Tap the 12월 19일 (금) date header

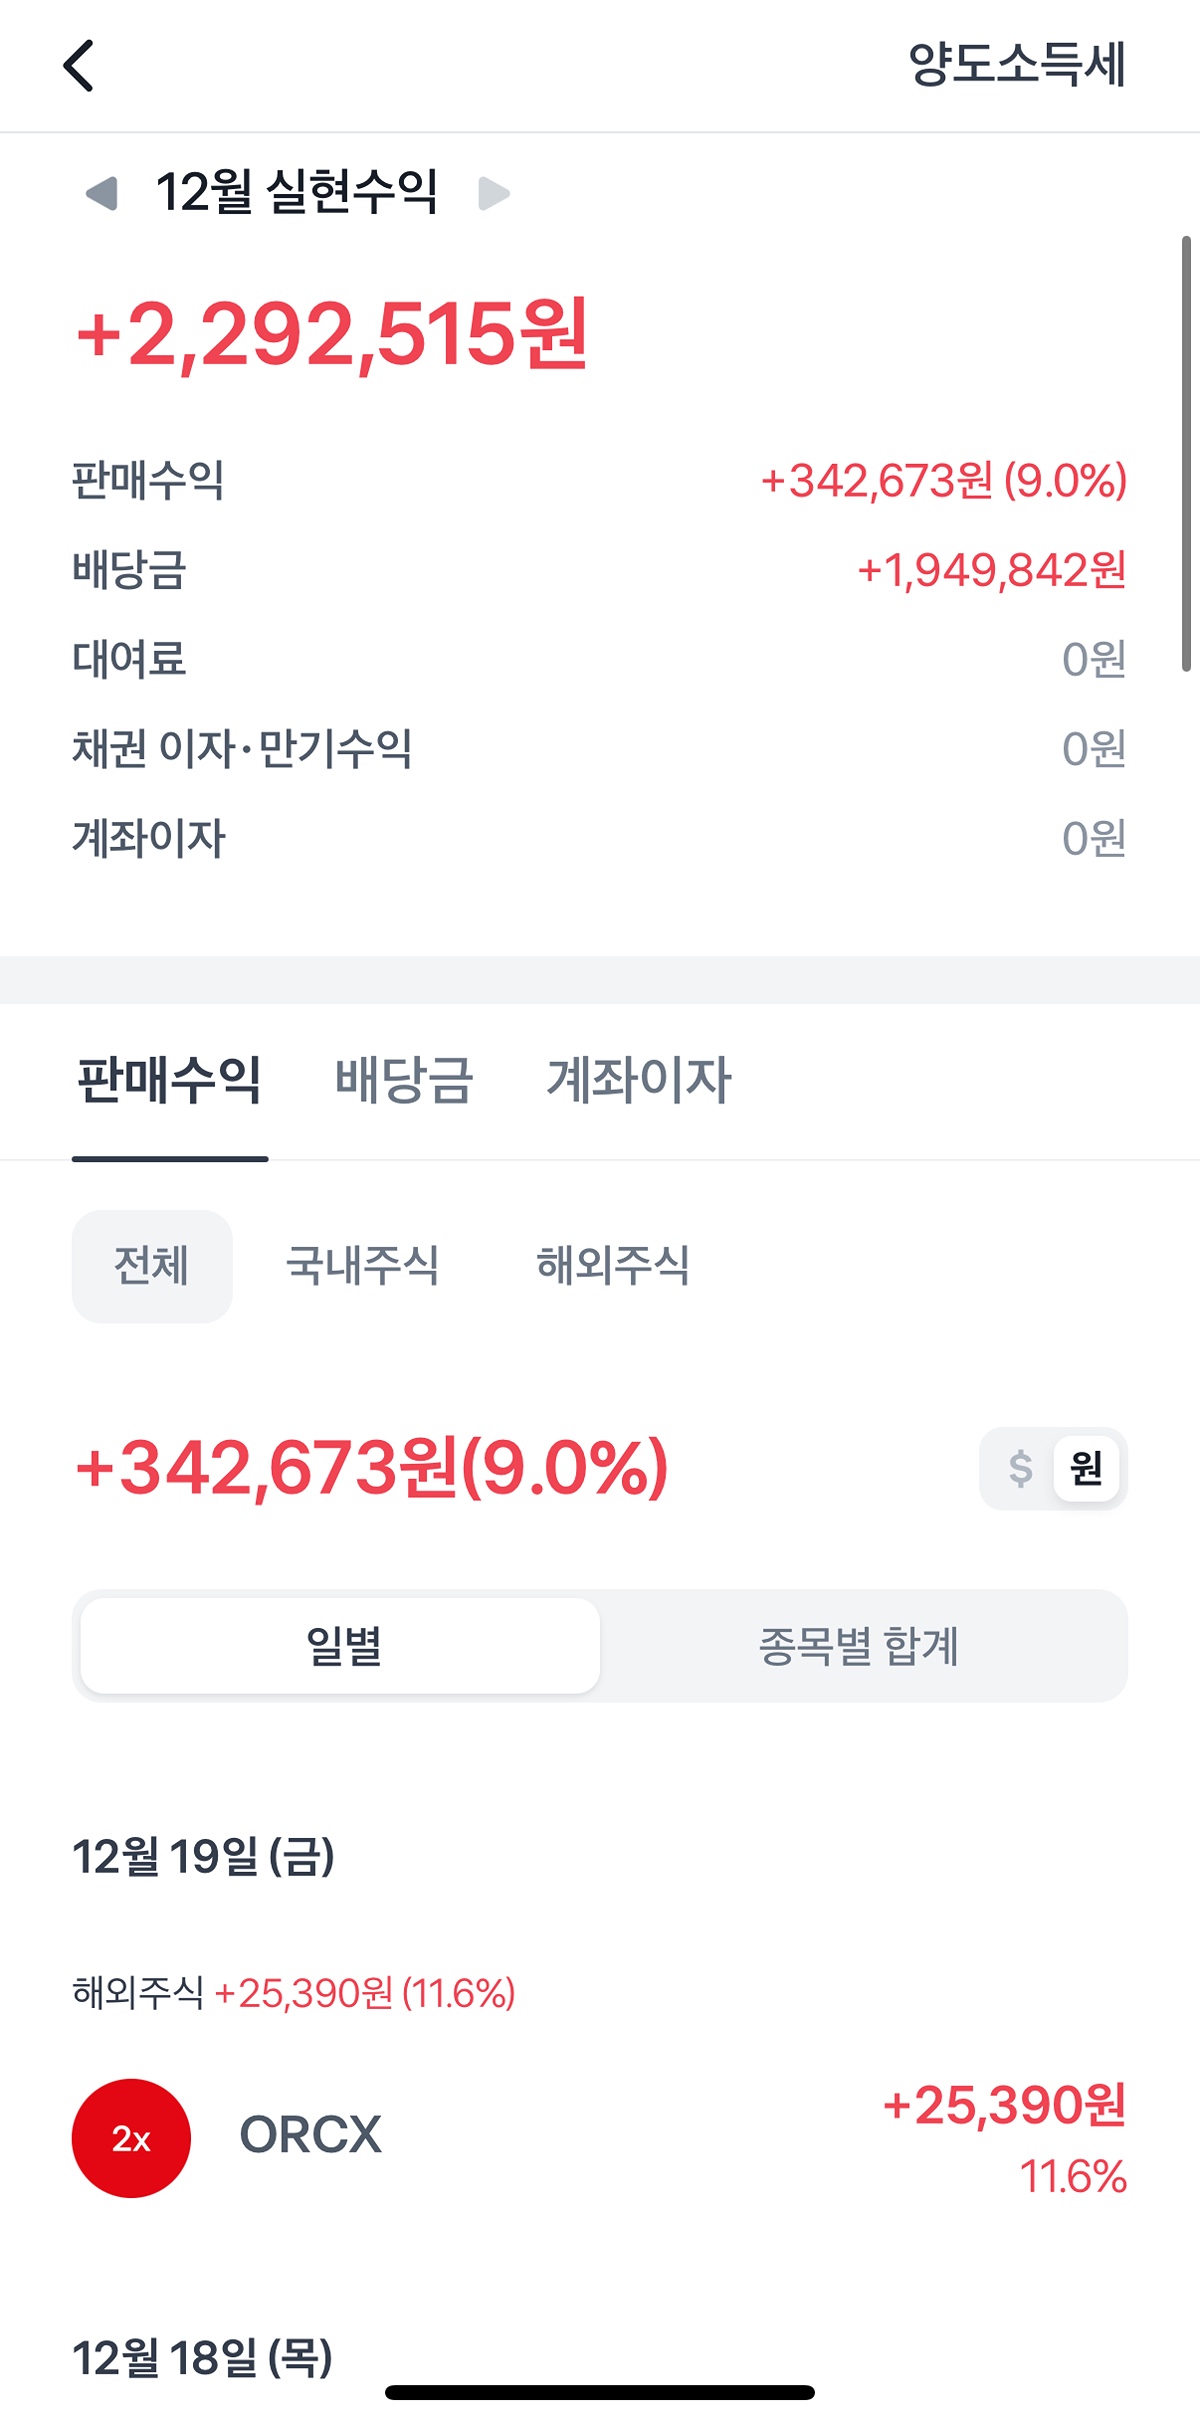(x=203, y=1857)
